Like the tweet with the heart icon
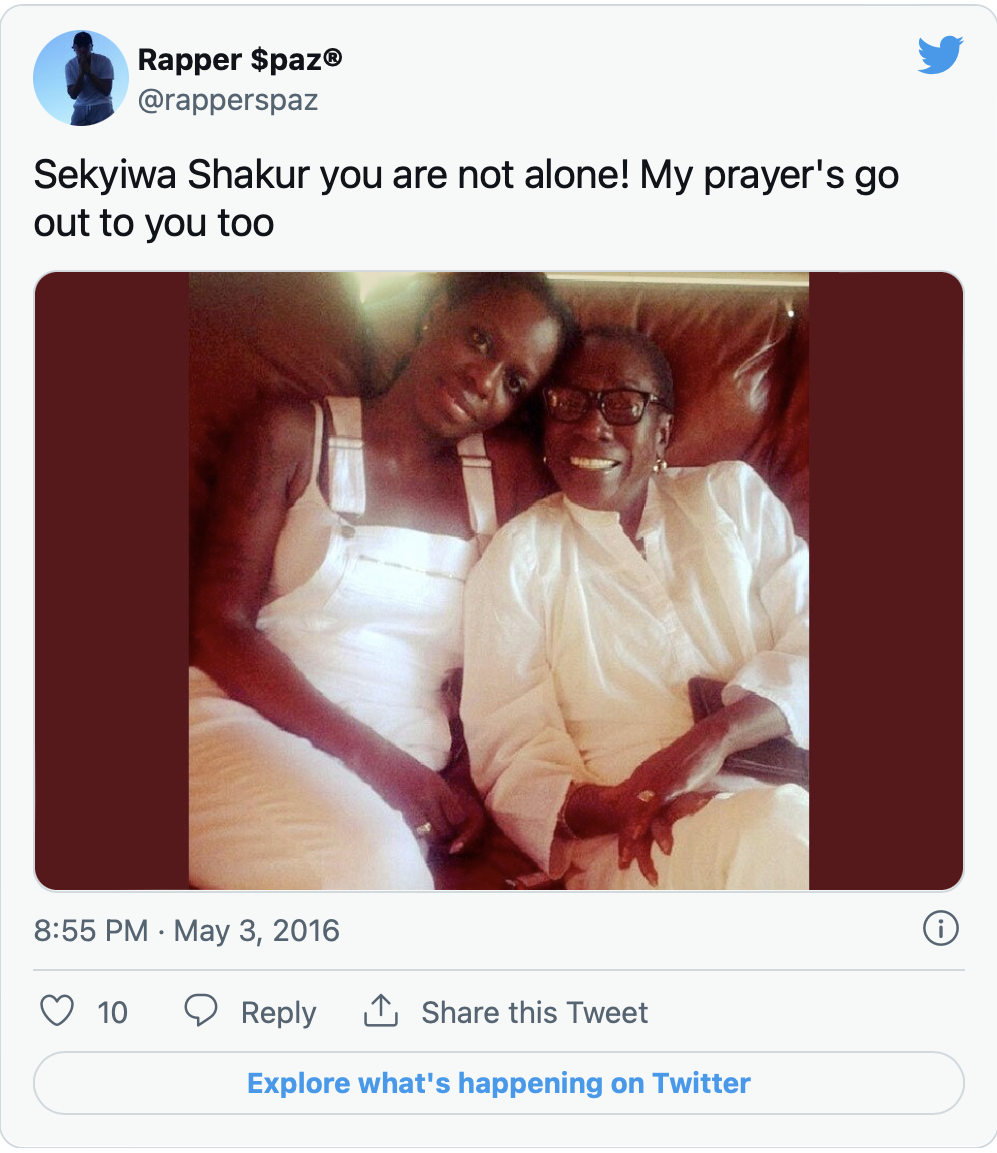The image size is (997, 1153). (x=57, y=1011)
